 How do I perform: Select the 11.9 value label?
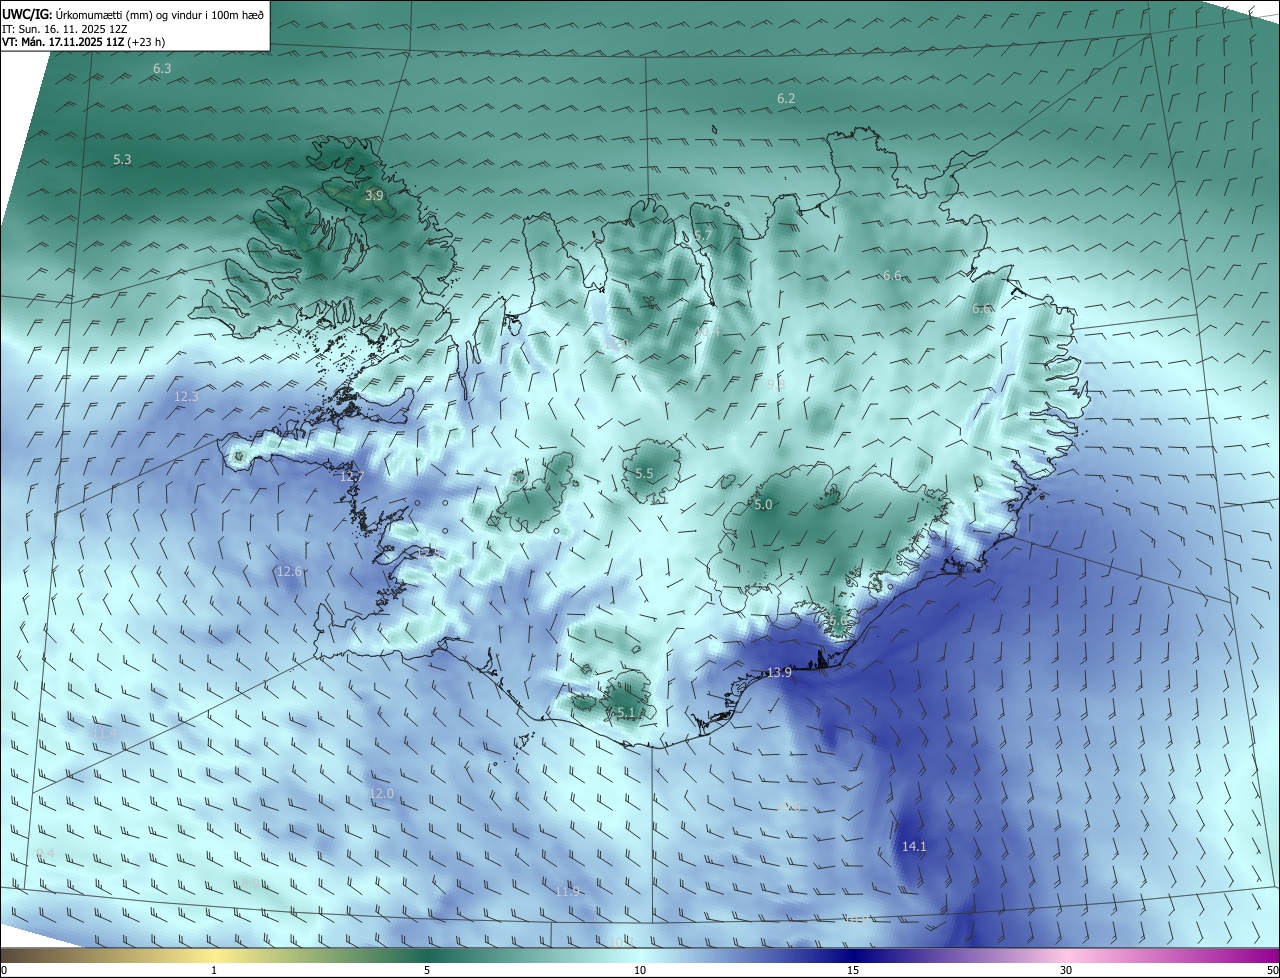tap(567, 891)
